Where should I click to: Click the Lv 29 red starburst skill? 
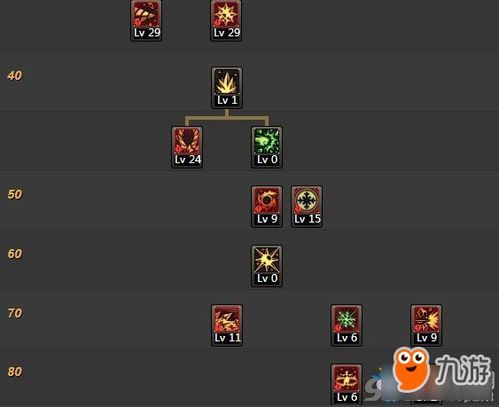coord(226,20)
